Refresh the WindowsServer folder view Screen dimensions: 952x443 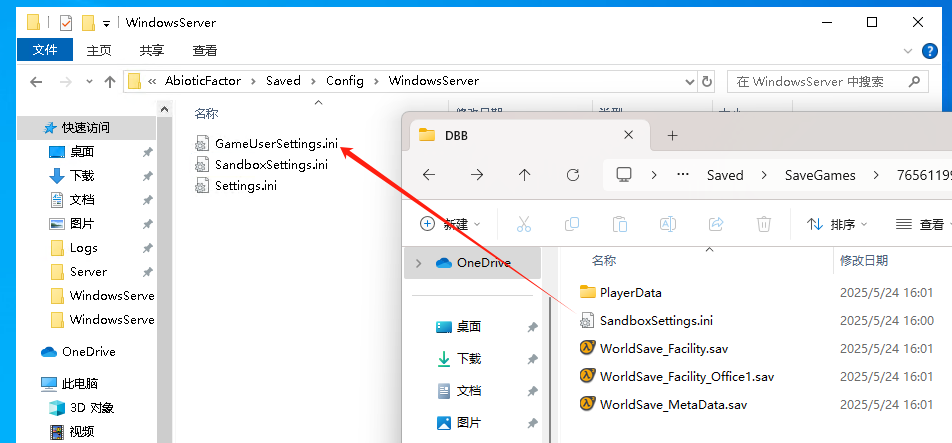[707, 81]
